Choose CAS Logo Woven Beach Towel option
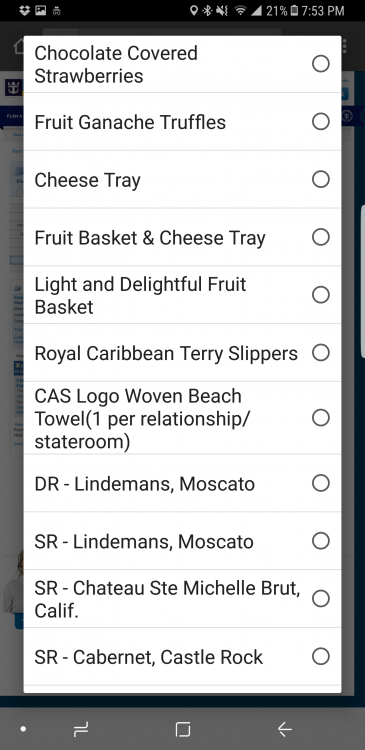Viewport: 365px width, 750px height. pos(182,418)
